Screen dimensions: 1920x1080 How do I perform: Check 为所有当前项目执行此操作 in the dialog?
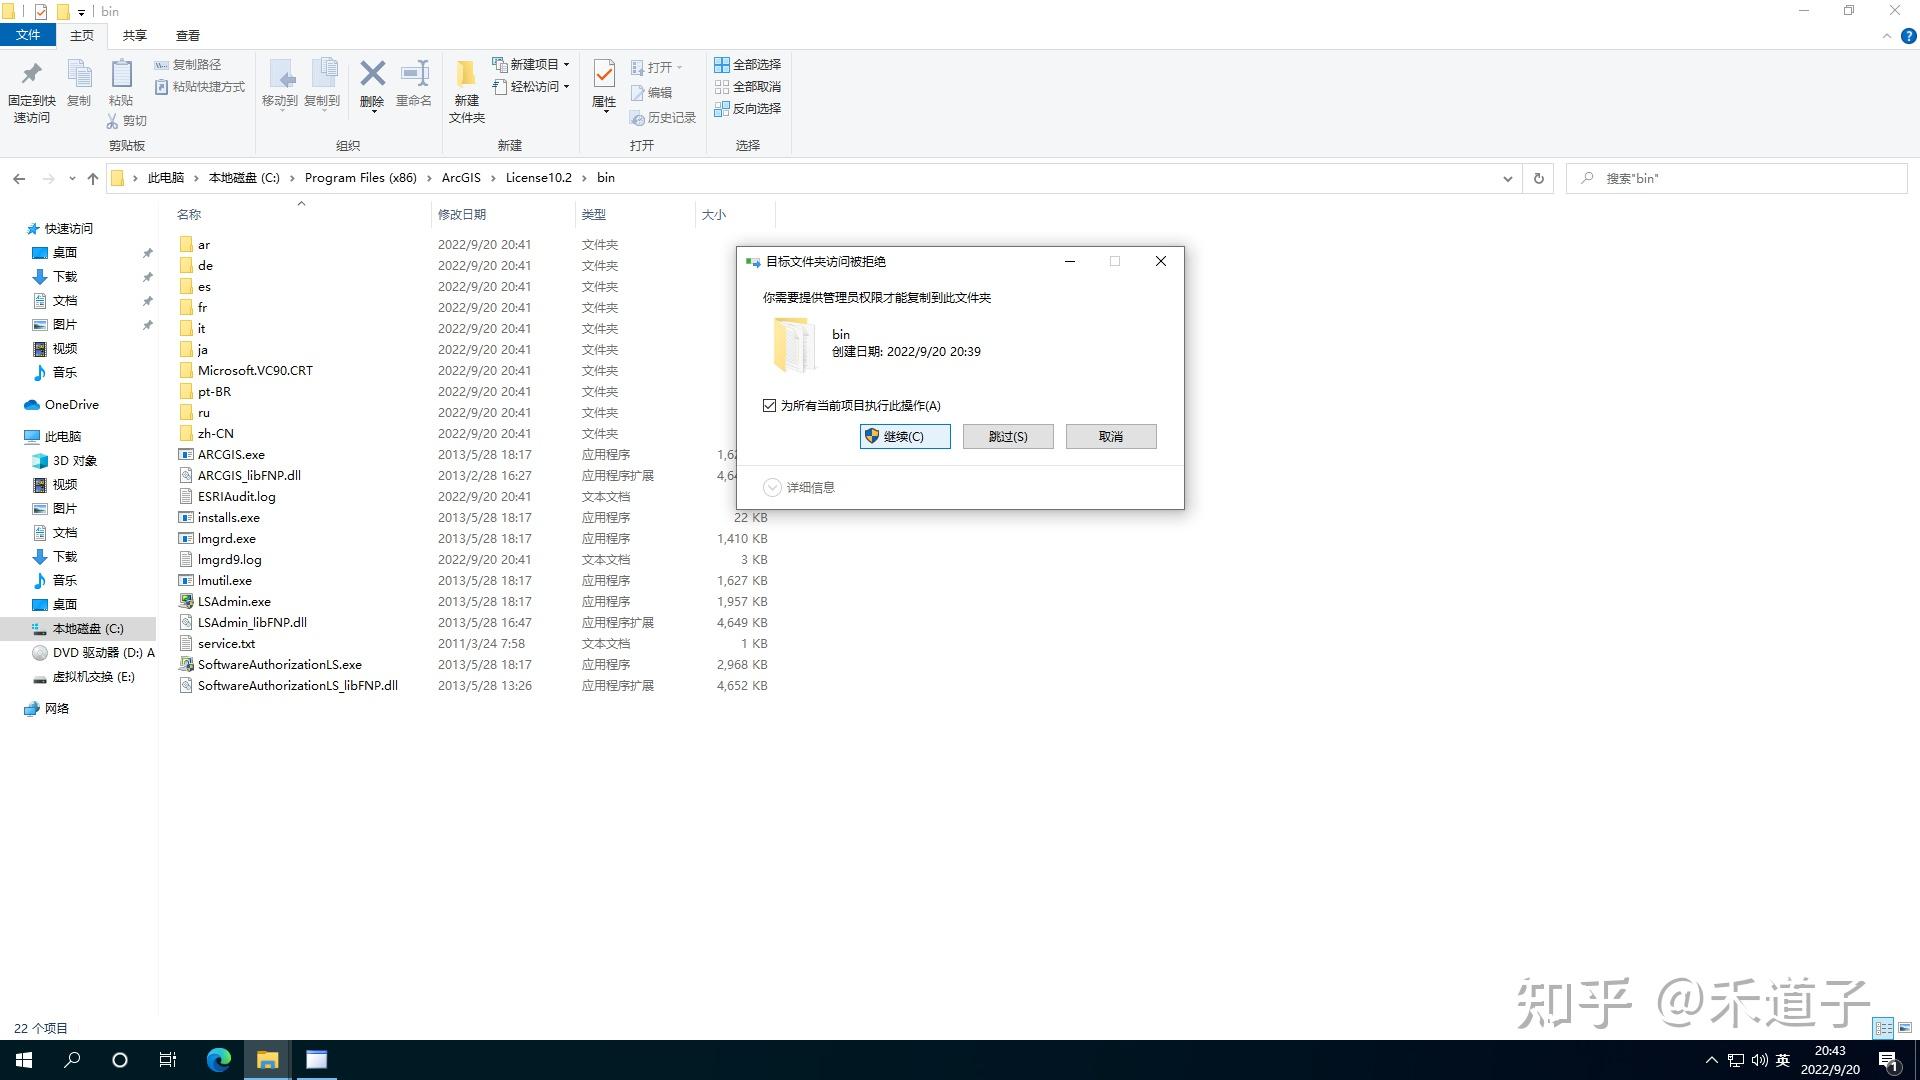pos(770,405)
